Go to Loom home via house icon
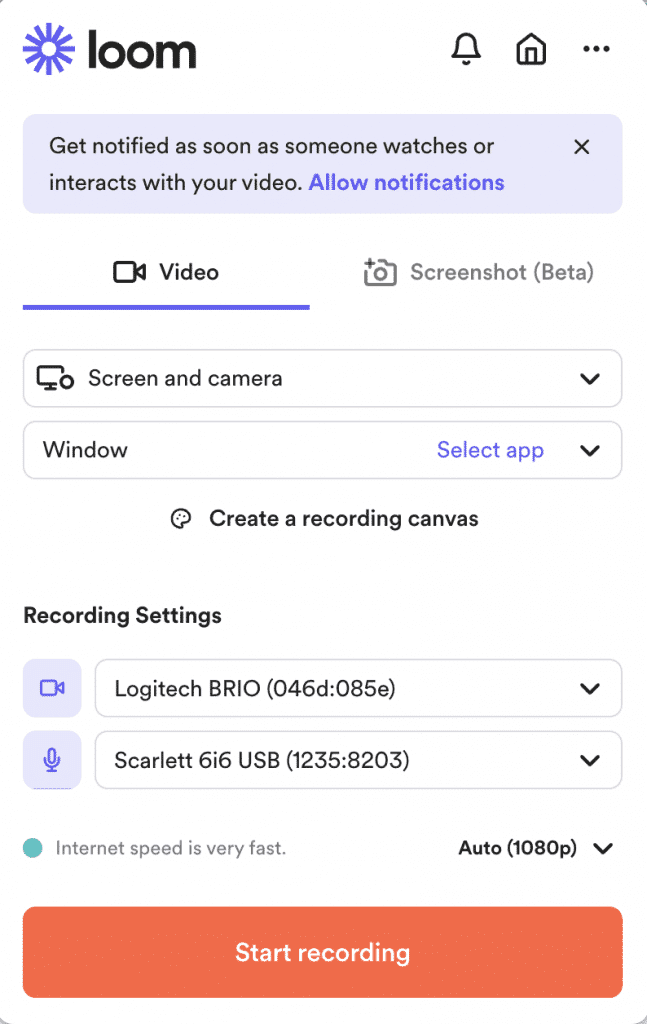This screenshot has height=1024, width=647. tap(531, 49)
